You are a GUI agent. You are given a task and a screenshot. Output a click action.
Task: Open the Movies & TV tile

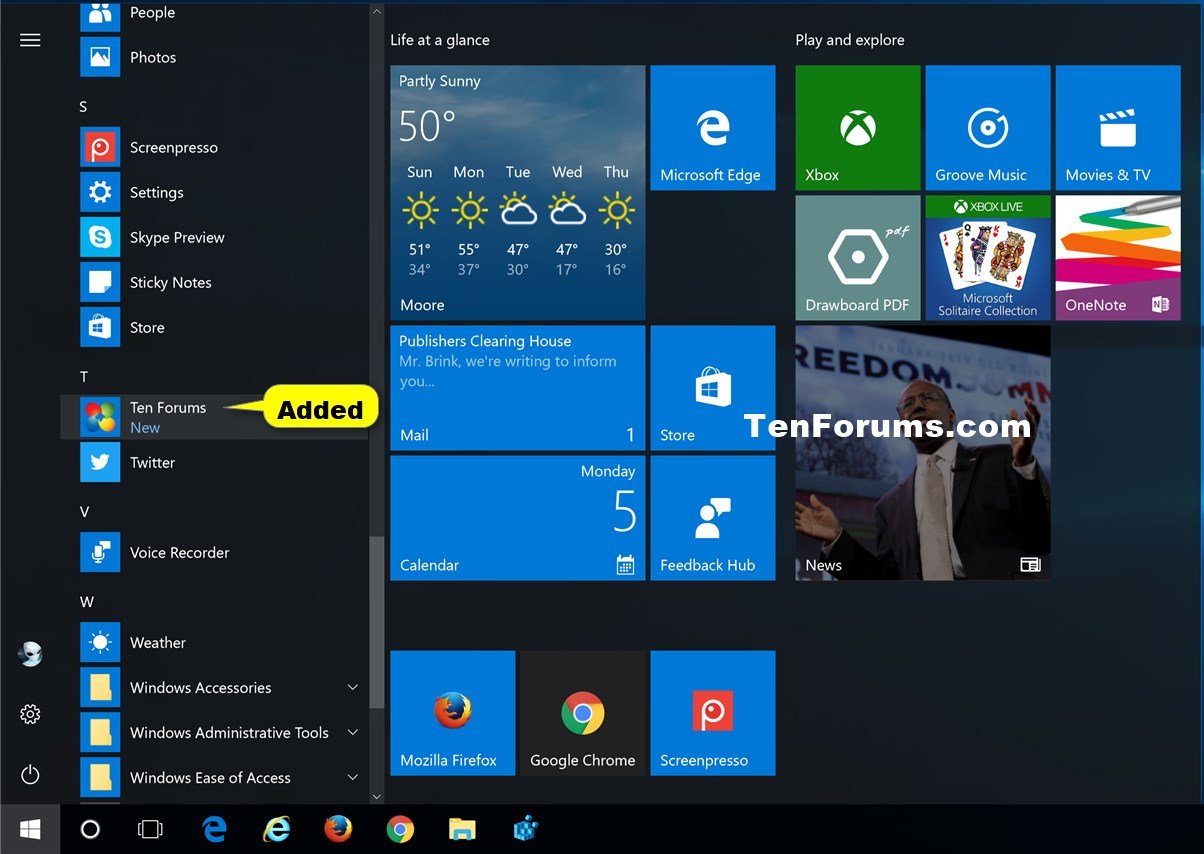tap(1118, 128)
